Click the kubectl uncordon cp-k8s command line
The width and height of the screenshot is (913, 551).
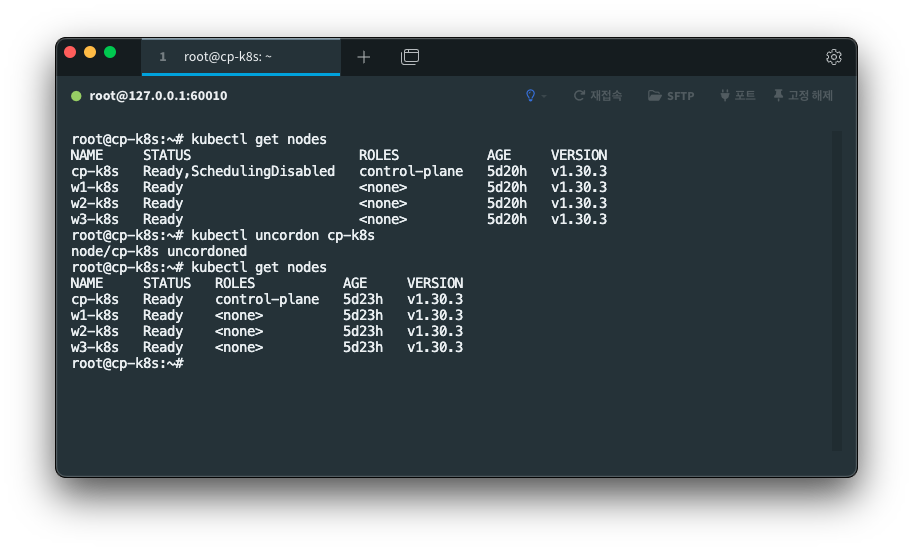(223, 235)
